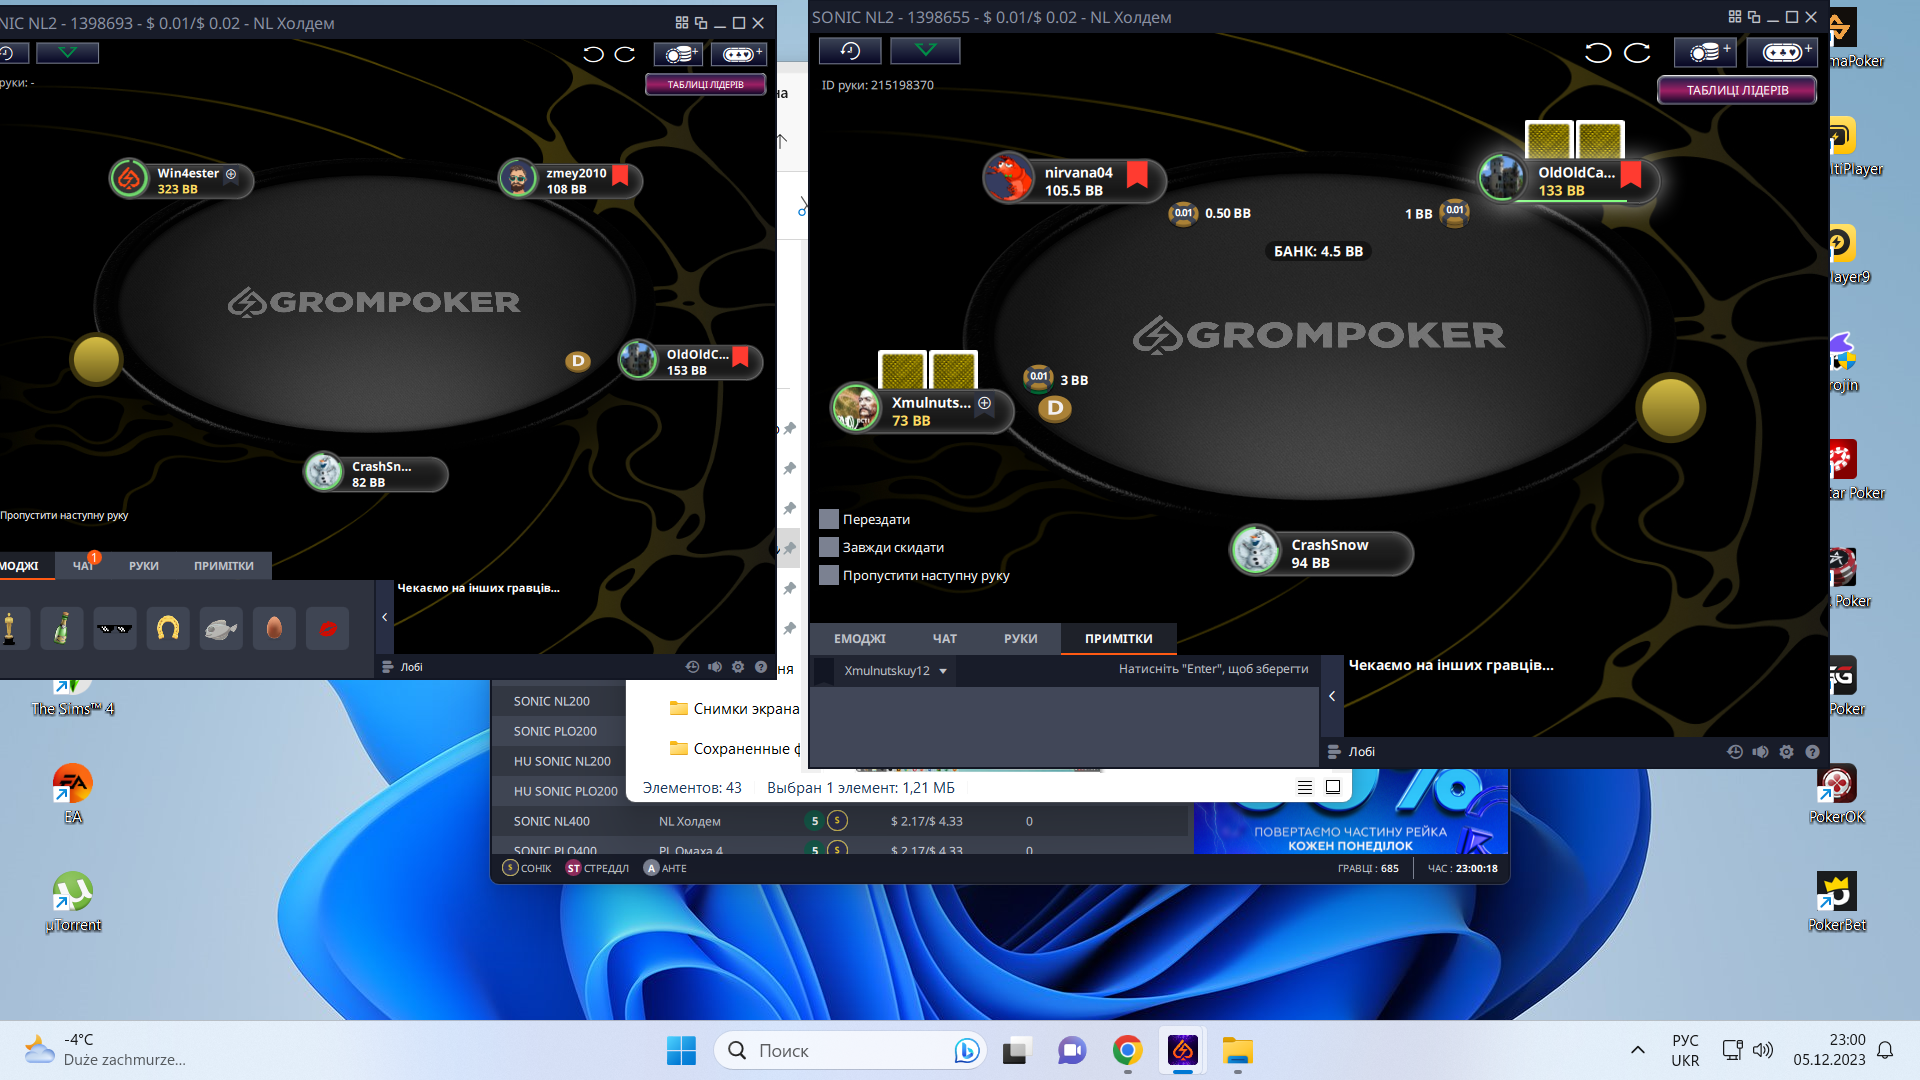Add chips button in left table toolbar
1920x1080 pixels.
coord(679,54)
